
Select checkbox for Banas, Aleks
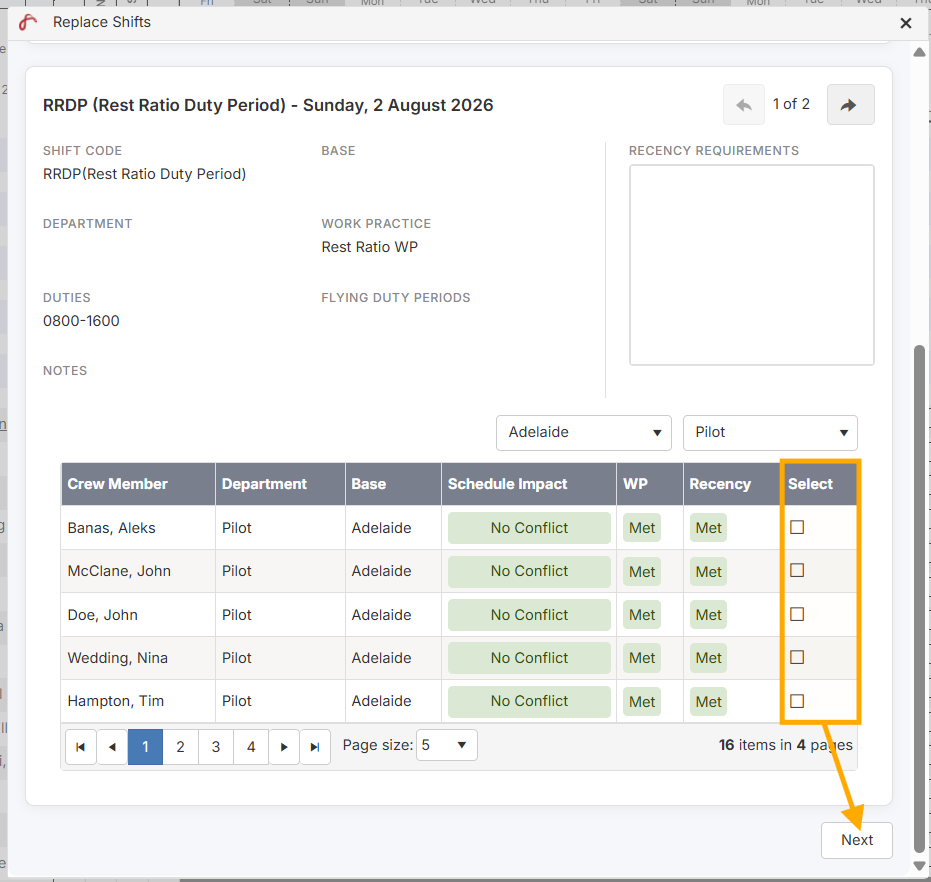tap(797, 527)
